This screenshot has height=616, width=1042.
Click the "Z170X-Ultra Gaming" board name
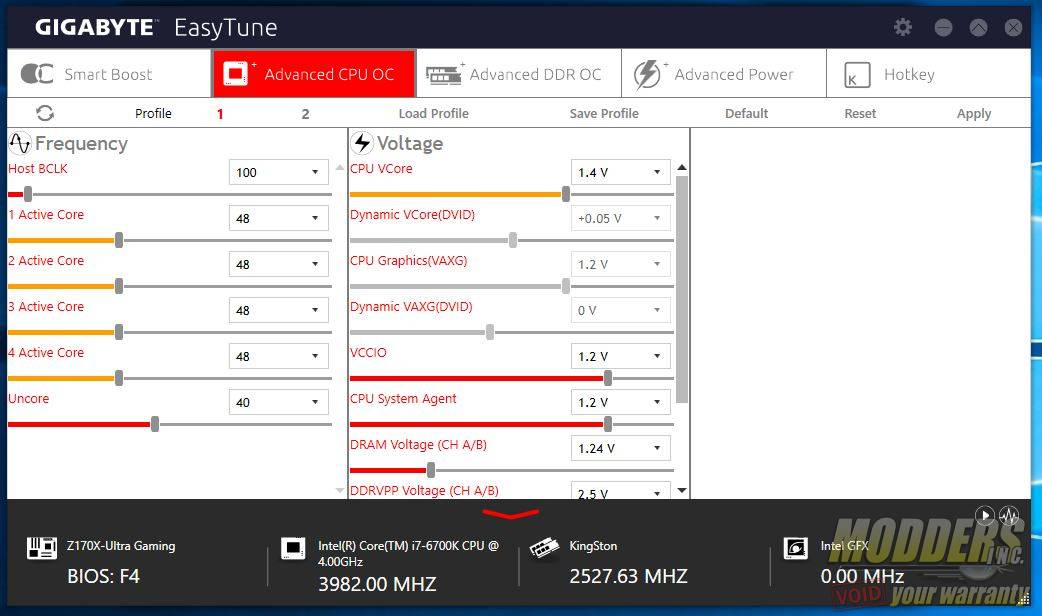click(121, 546)
